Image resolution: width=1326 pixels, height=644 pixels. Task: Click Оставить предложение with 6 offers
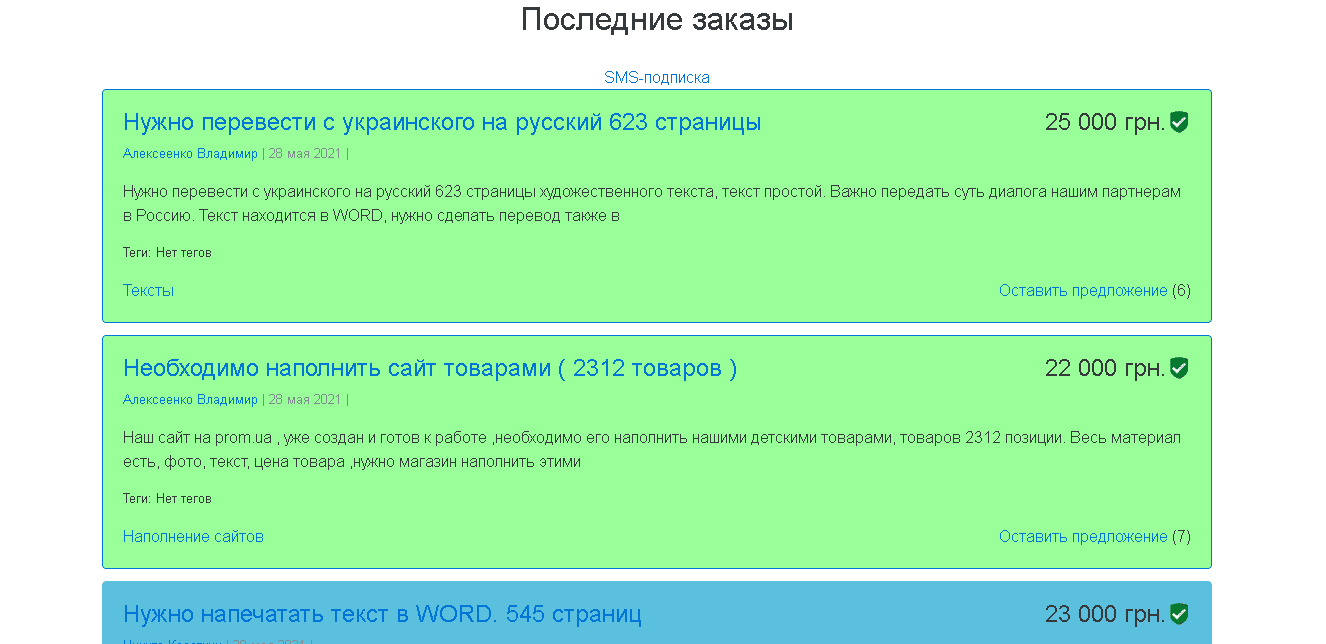pyautogui.click(x=1082, y=291)
